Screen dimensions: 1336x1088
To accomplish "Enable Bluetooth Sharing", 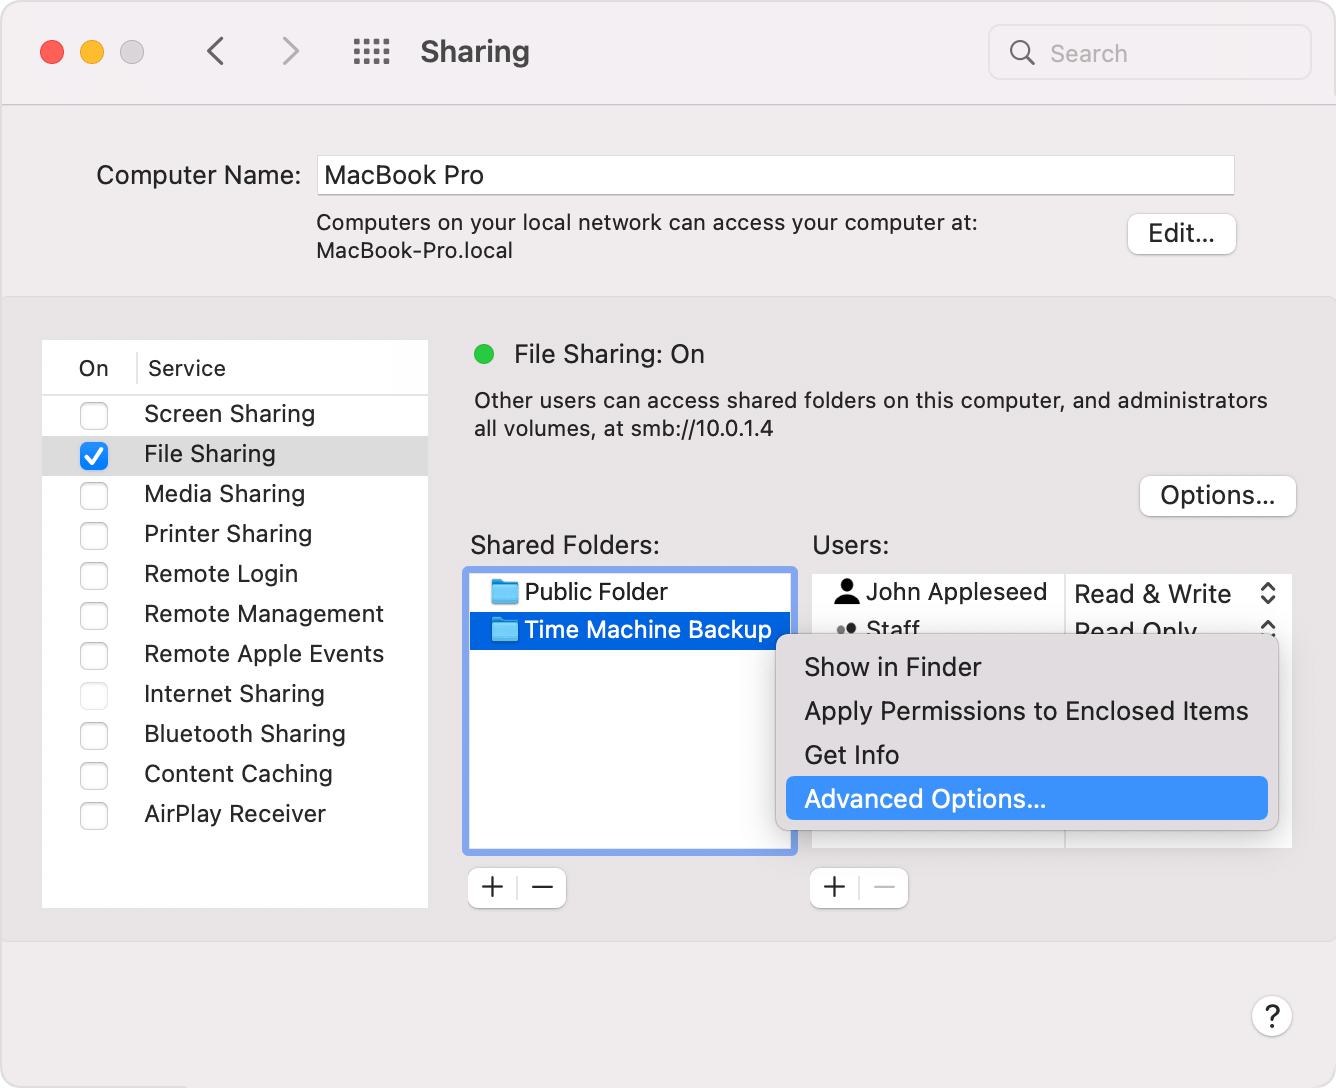I will click(x=94, y=735).
